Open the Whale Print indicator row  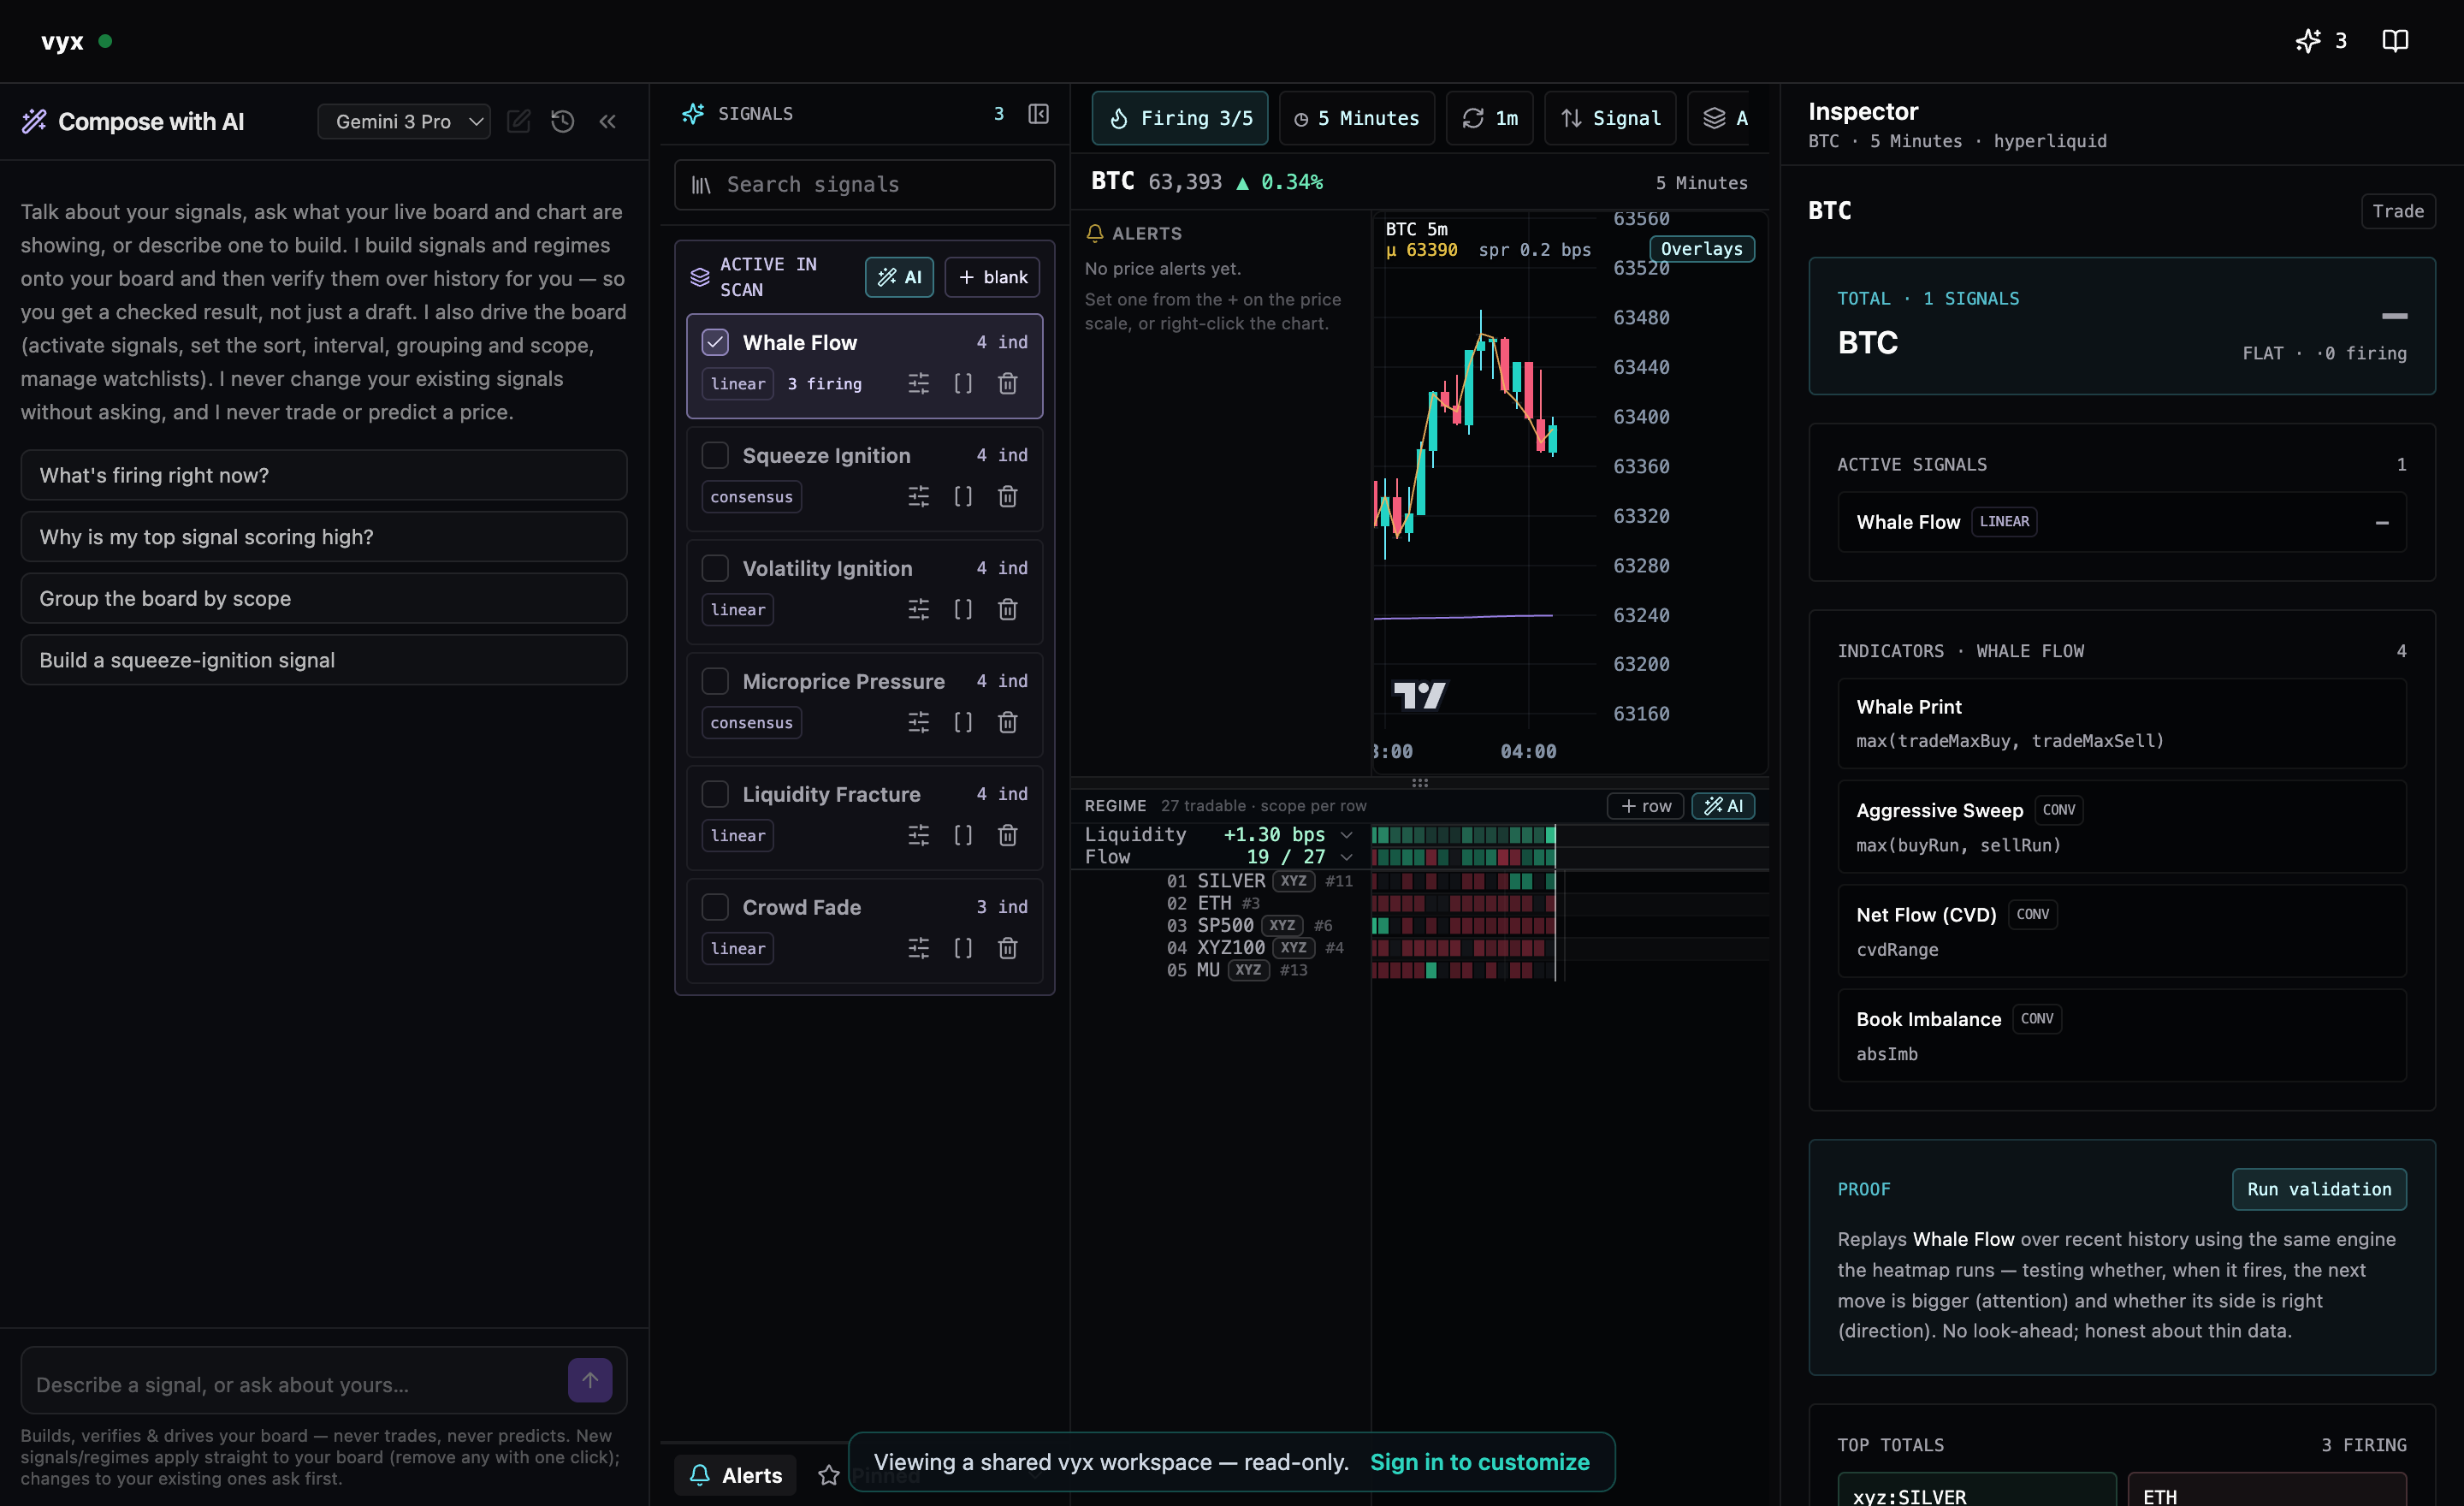[x=2122, y=723]
